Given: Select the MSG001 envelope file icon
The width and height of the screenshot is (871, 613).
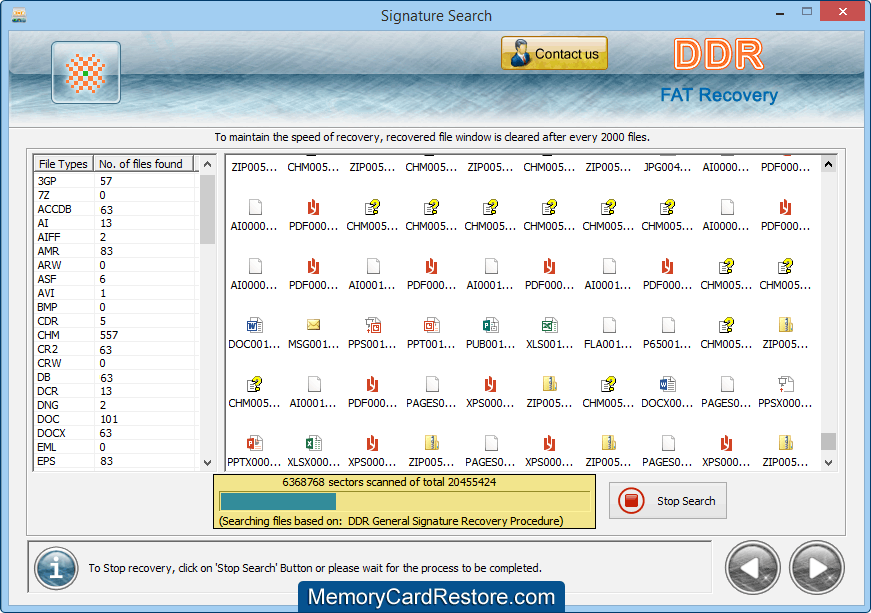Looking at the screenshot, I should pyautogui.click(x=313, y=325).
